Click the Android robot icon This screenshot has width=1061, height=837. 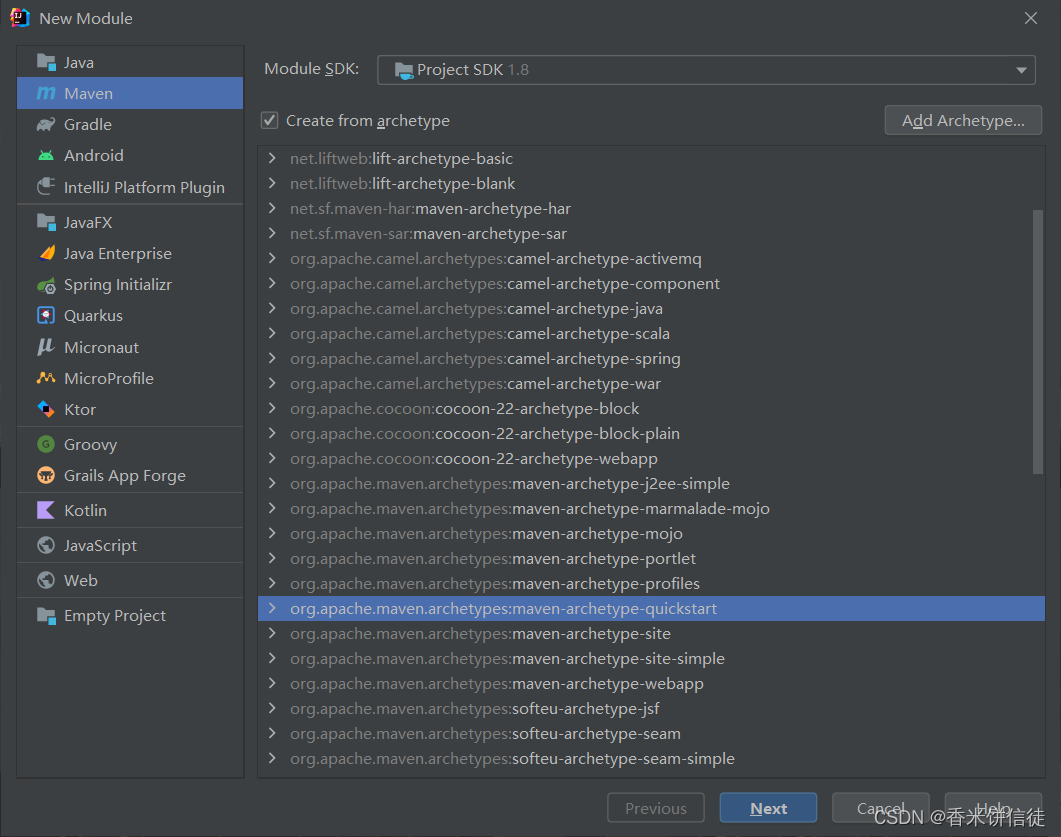(46, 156)
